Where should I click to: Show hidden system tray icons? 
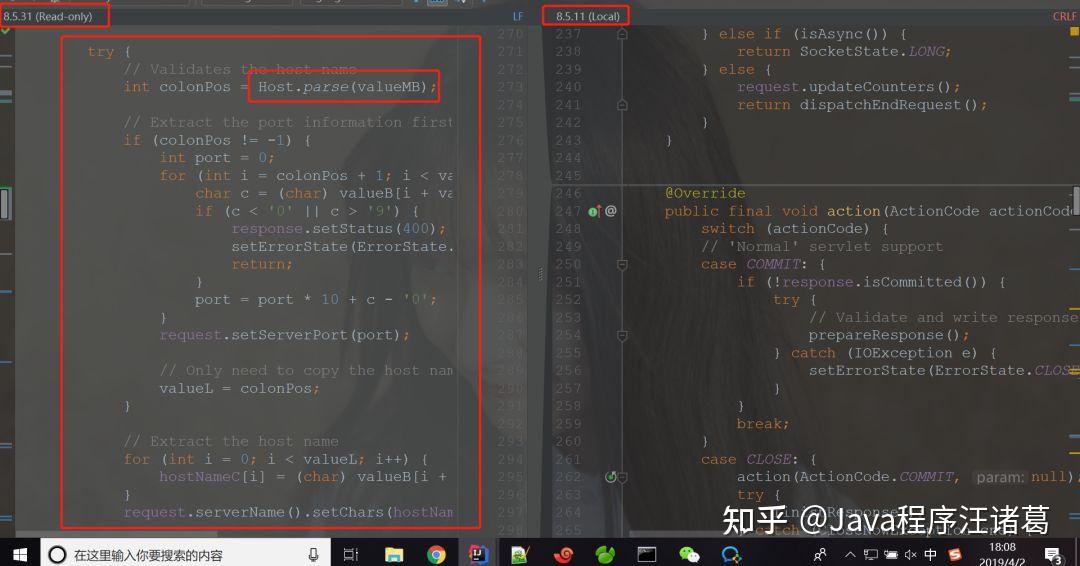click(x=850, y=554)
